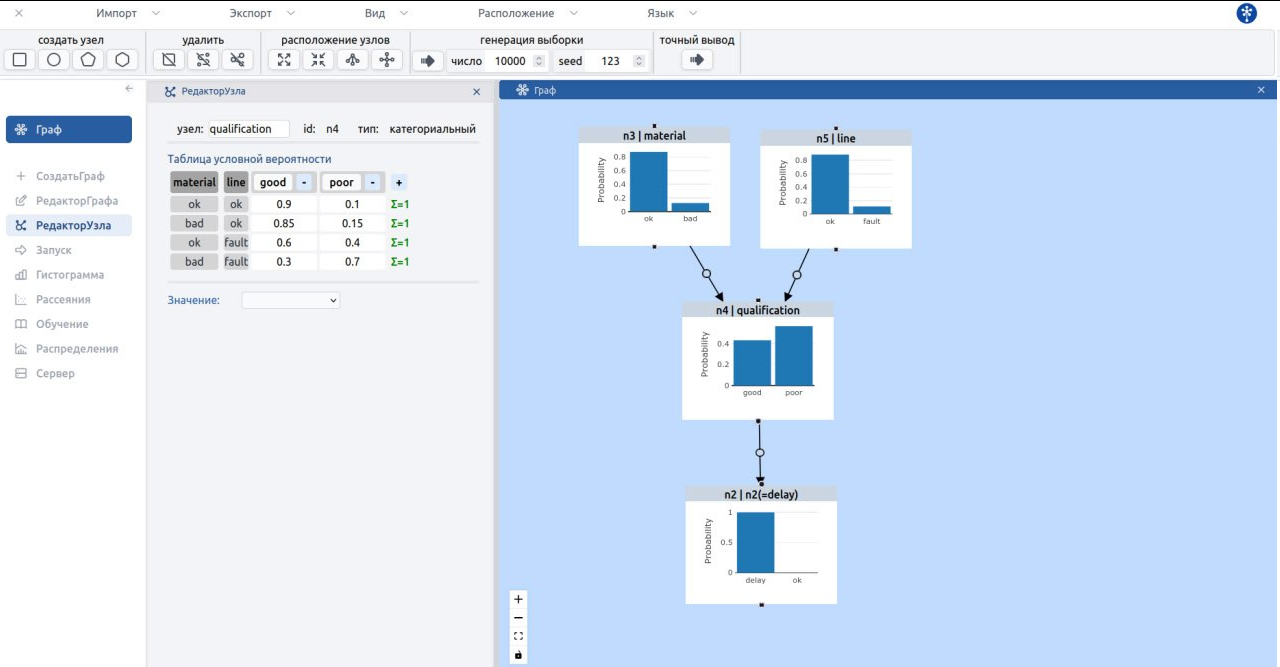Click the delete node icon

coord(169,60)
